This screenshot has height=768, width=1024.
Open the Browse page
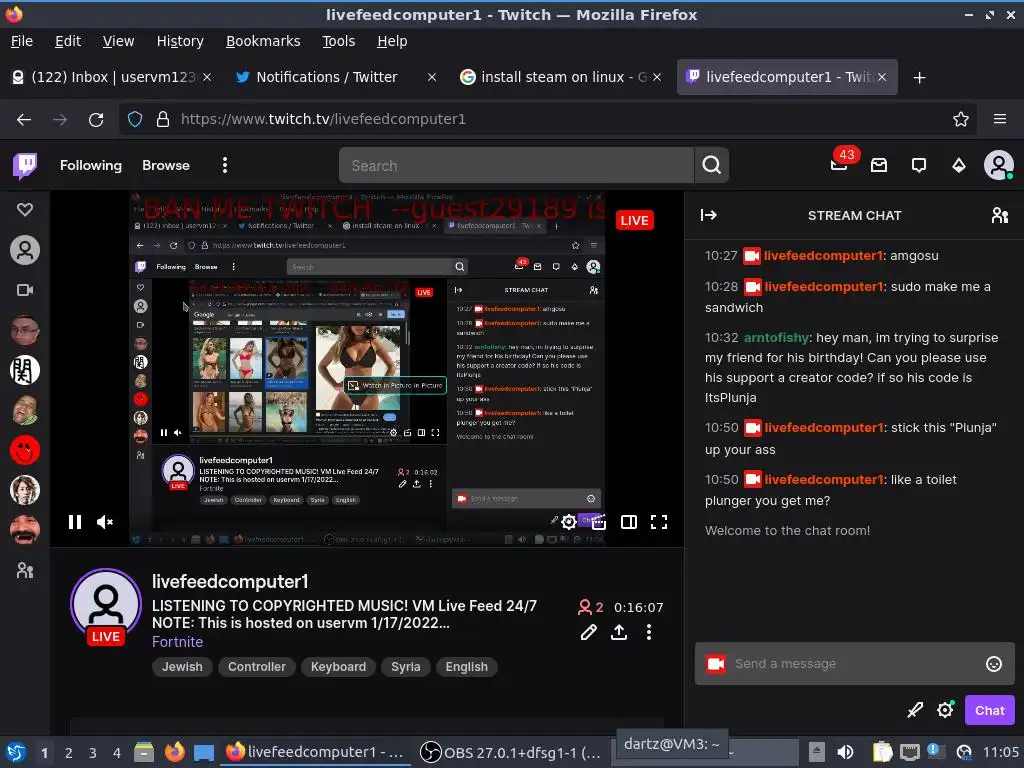pos(166,165)
